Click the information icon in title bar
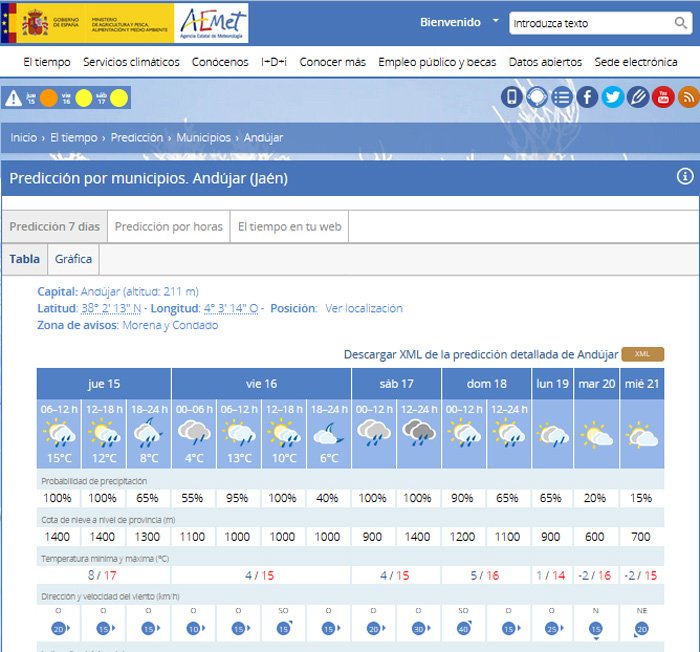This screenshot has height=652, width=700. (685, 177)
